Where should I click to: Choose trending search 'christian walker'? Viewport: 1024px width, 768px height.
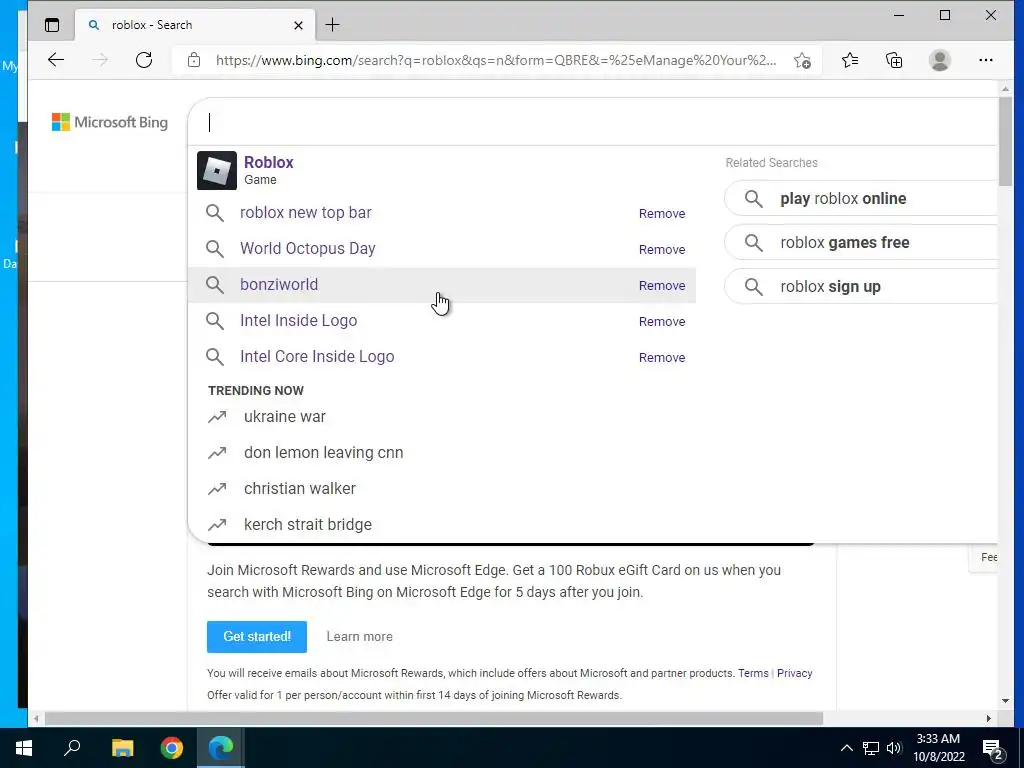pos(300,488)
